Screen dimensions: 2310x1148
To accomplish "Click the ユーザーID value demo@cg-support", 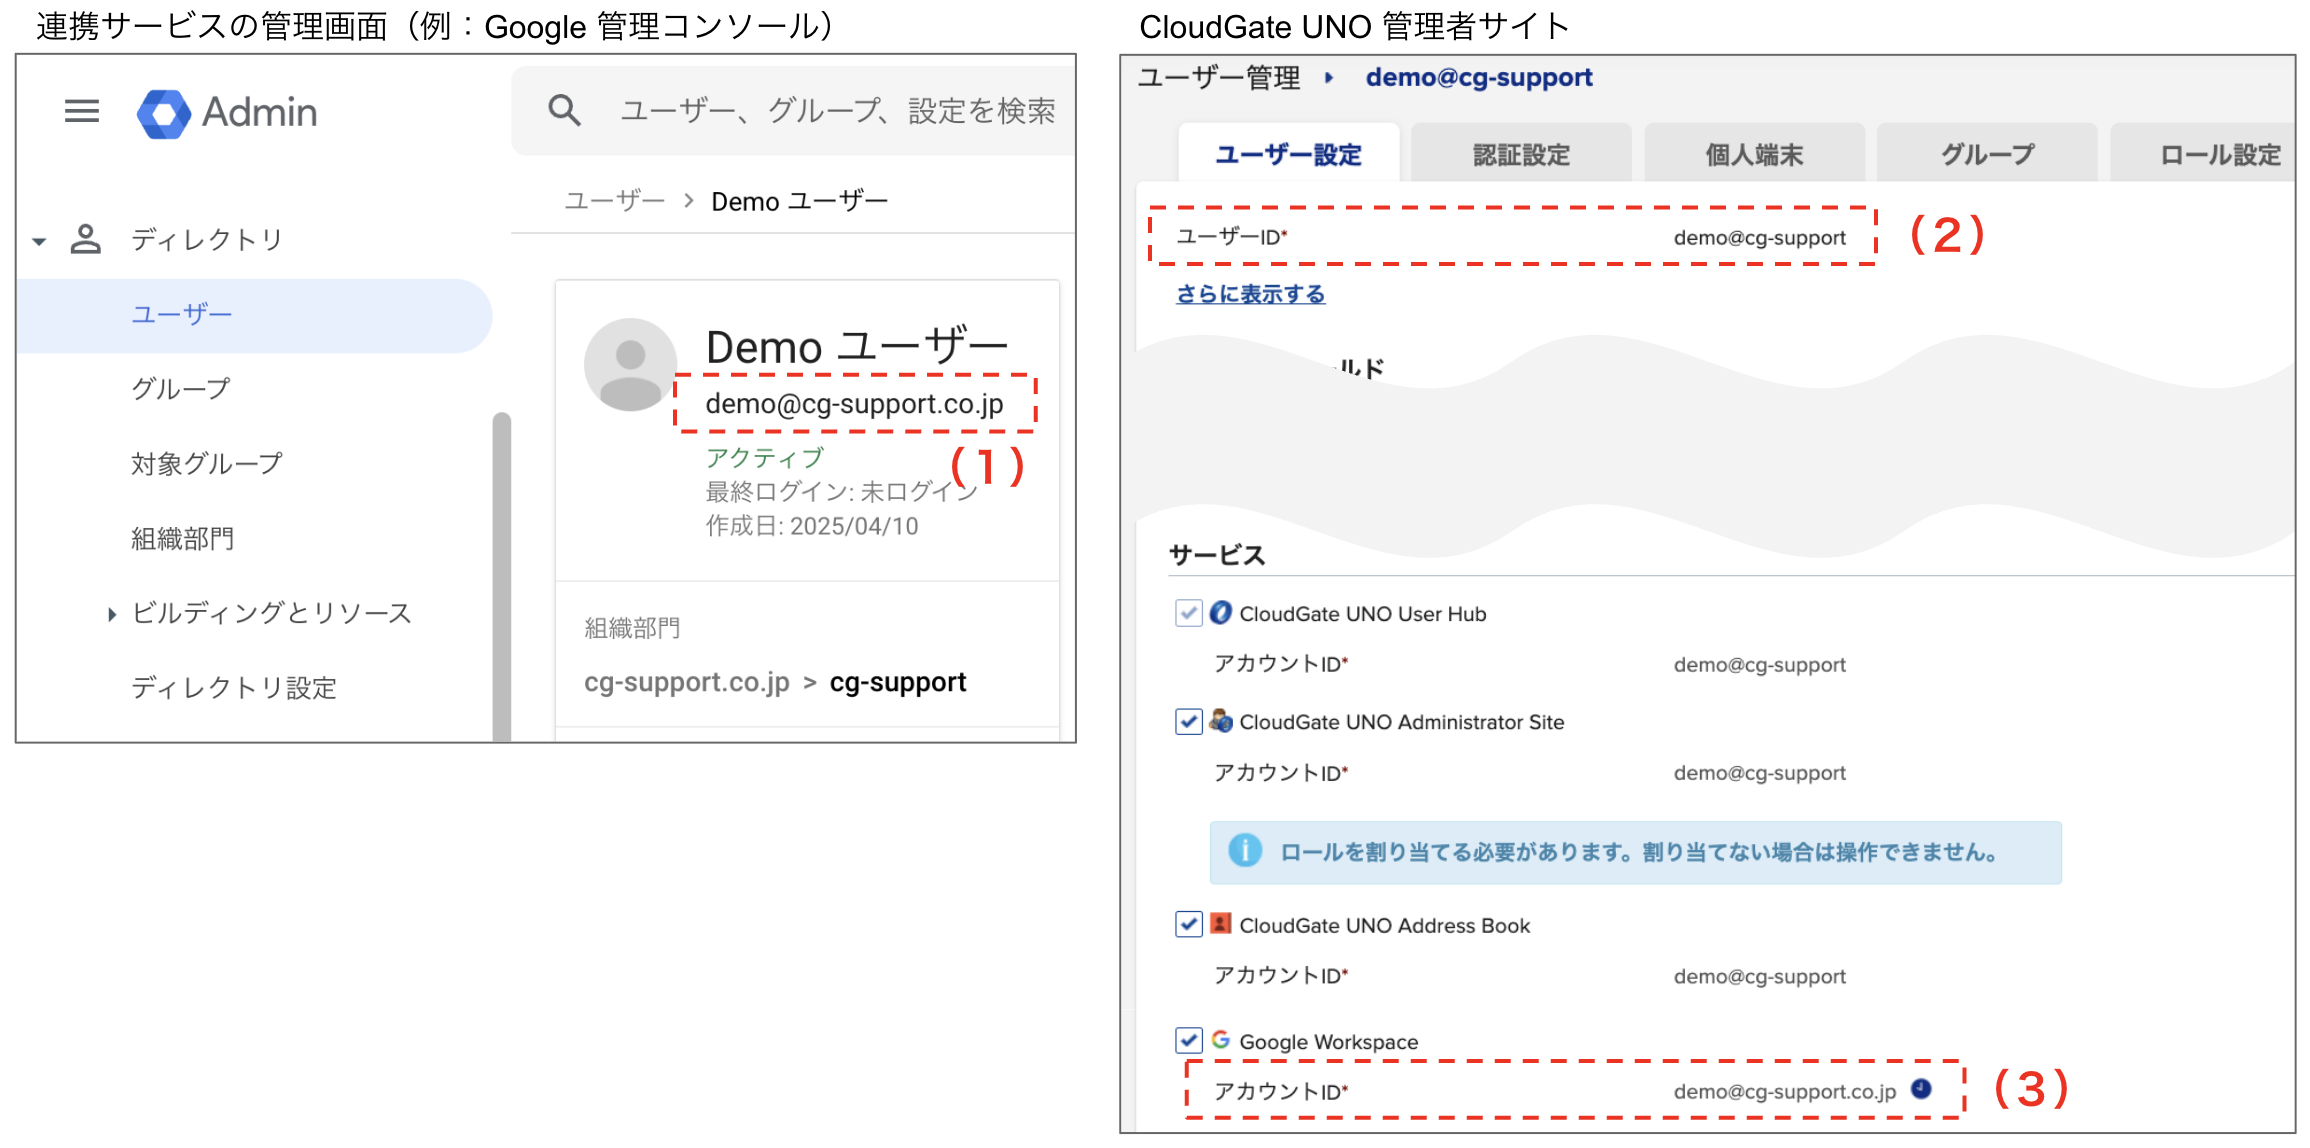I will (x=1759, y=238).
